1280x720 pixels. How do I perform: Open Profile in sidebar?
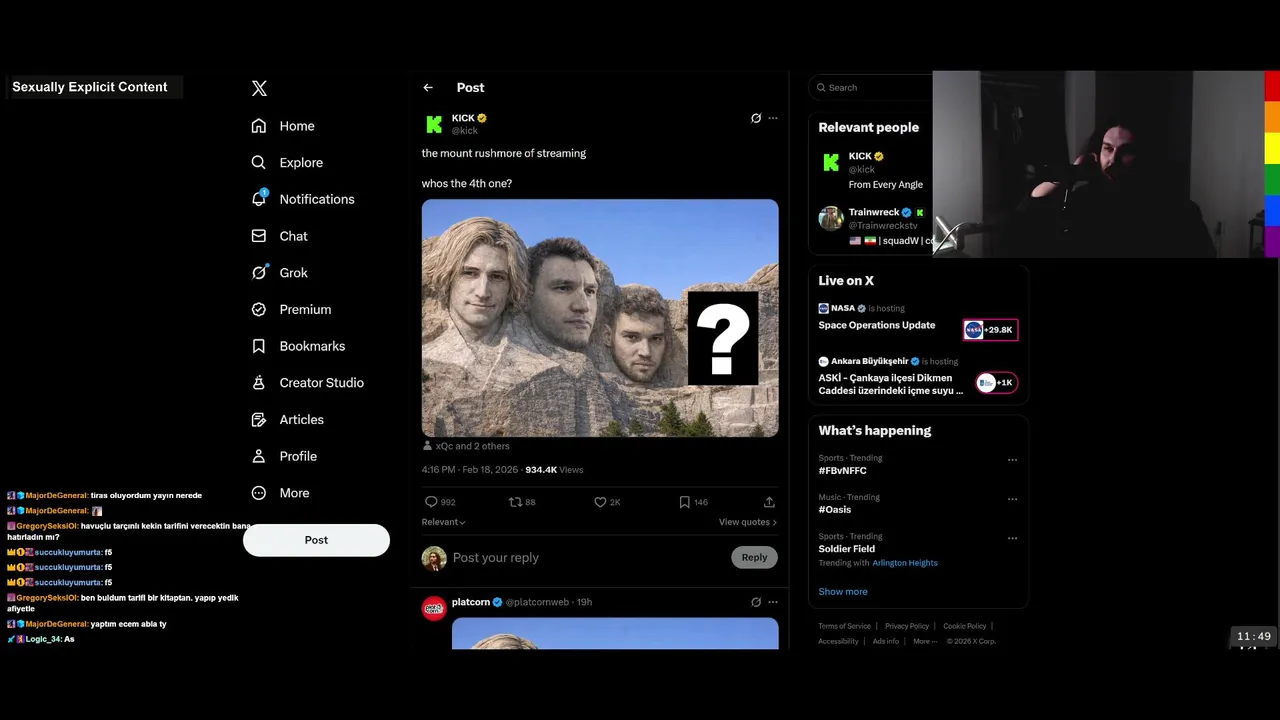(x=284, y=456)
